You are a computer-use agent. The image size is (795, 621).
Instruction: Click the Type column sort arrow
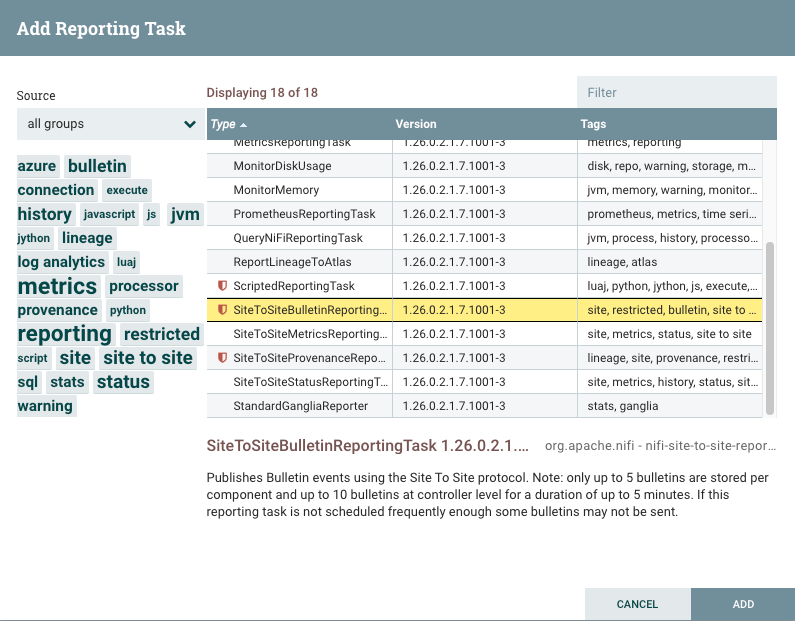point(244,125)
